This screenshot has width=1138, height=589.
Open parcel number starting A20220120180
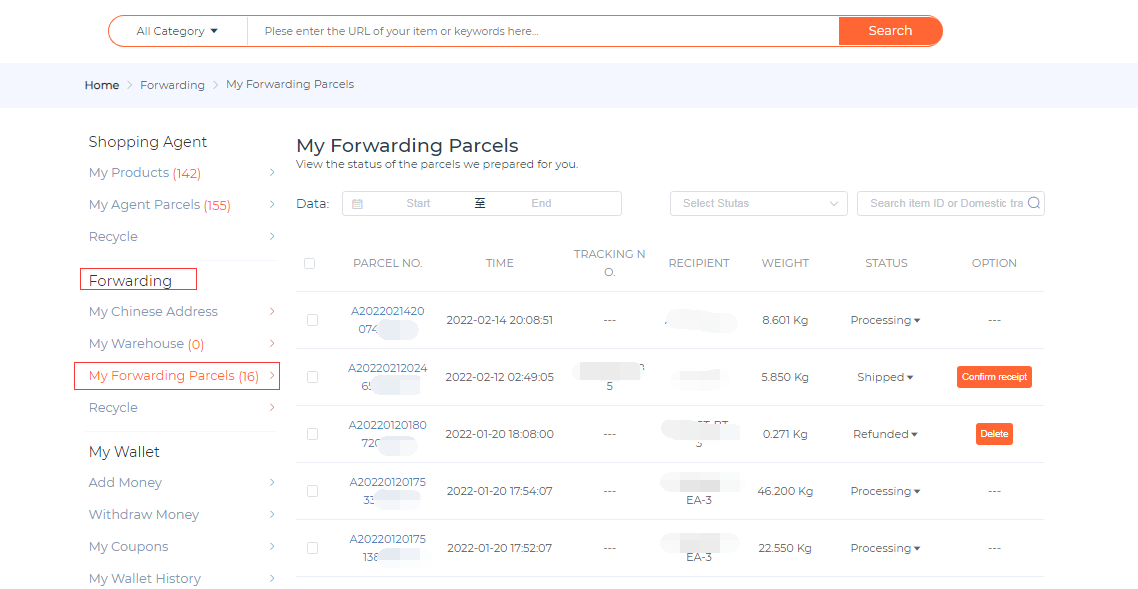pos(388,434)
